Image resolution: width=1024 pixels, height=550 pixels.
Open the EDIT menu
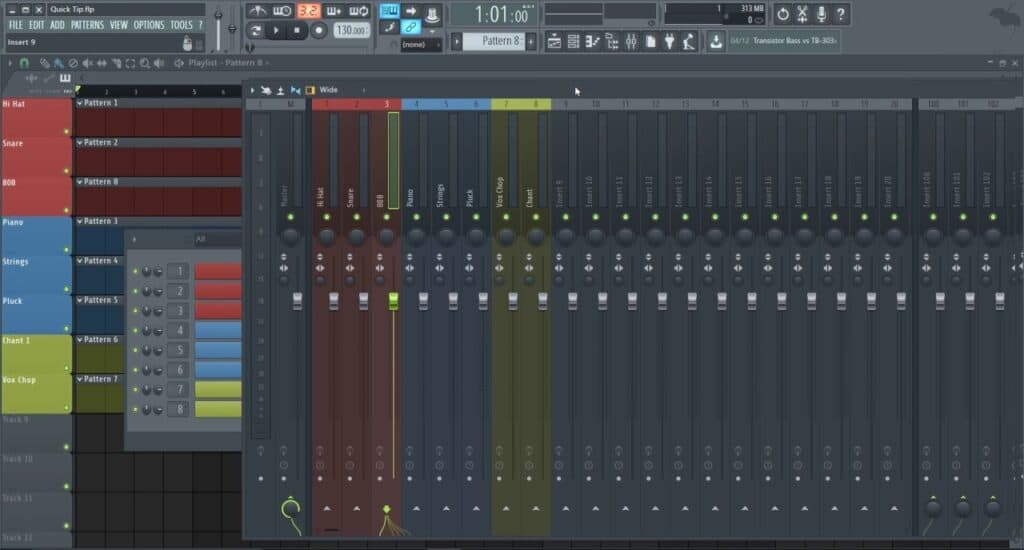point(37,25)
